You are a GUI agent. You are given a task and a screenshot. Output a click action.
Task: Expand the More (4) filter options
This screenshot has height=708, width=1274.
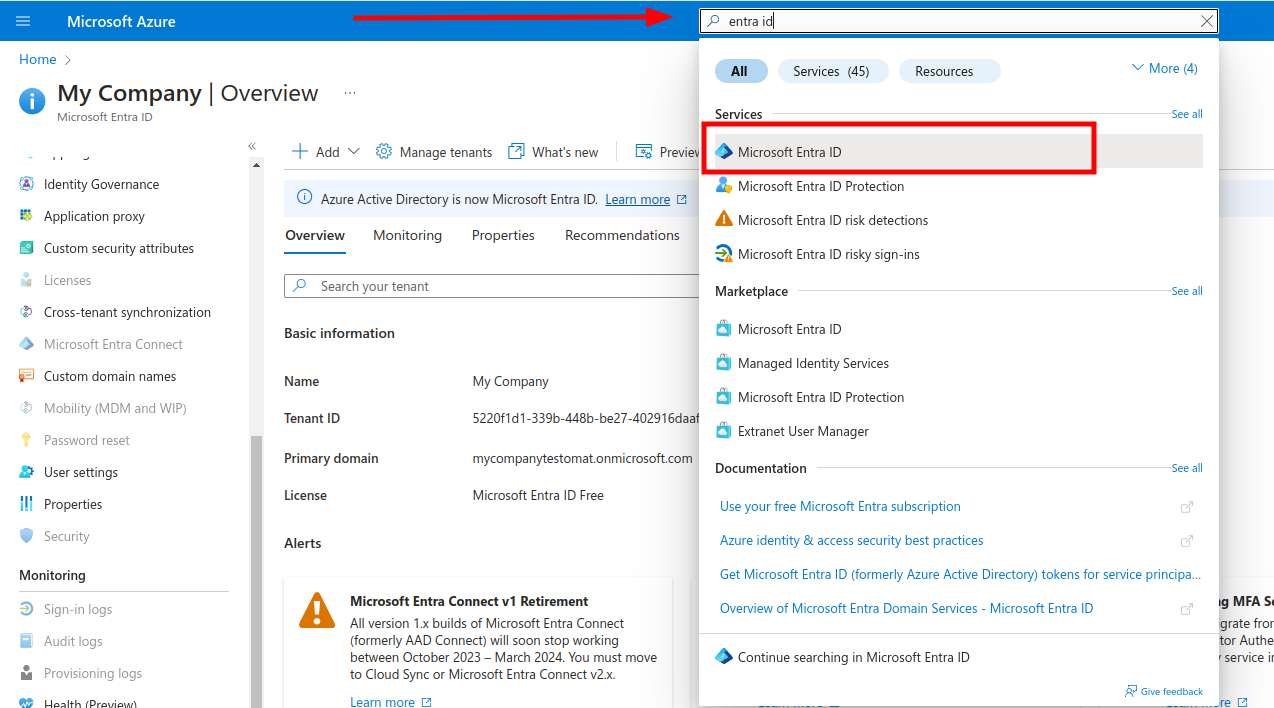point(1164,69)
